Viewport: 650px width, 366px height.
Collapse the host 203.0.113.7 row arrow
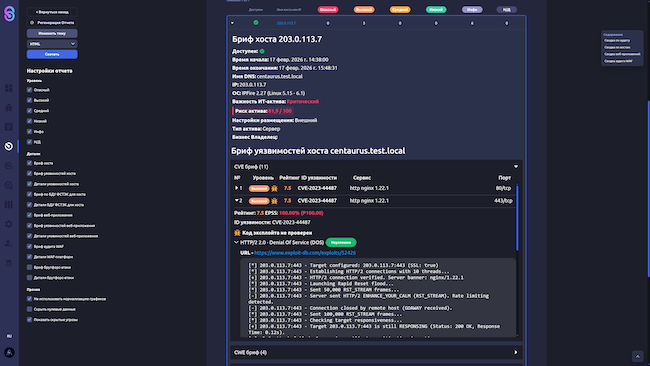232,23
